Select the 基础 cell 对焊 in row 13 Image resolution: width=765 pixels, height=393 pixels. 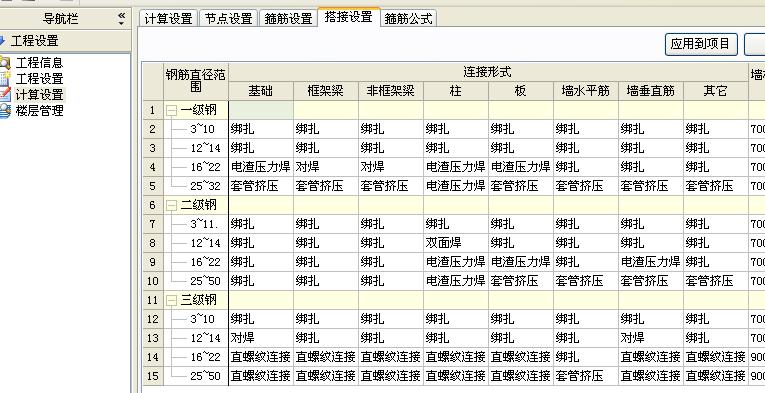[261, 338]
